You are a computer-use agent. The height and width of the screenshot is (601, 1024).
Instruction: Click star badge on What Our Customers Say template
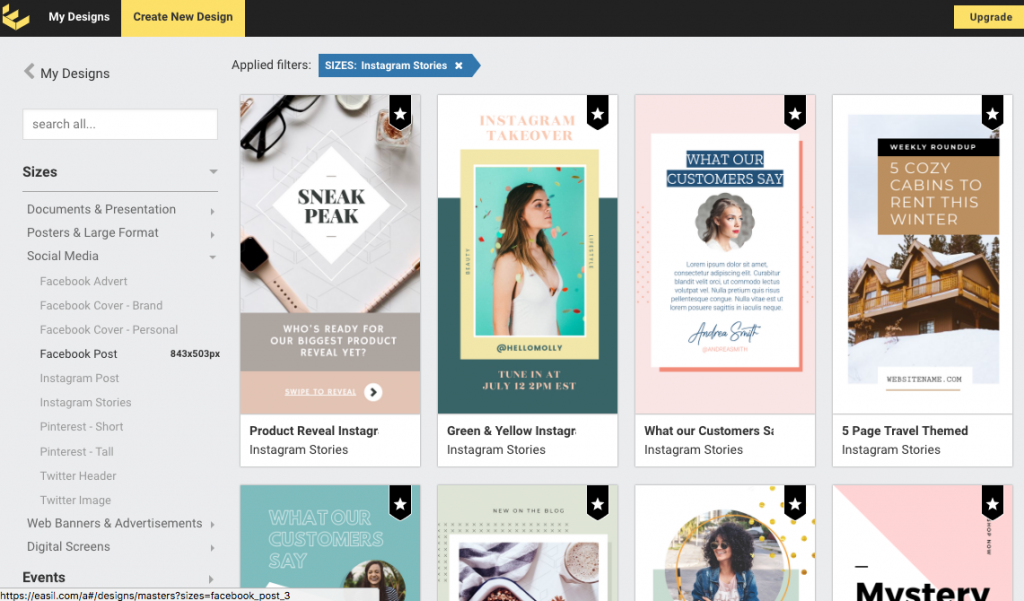[794, 113]
